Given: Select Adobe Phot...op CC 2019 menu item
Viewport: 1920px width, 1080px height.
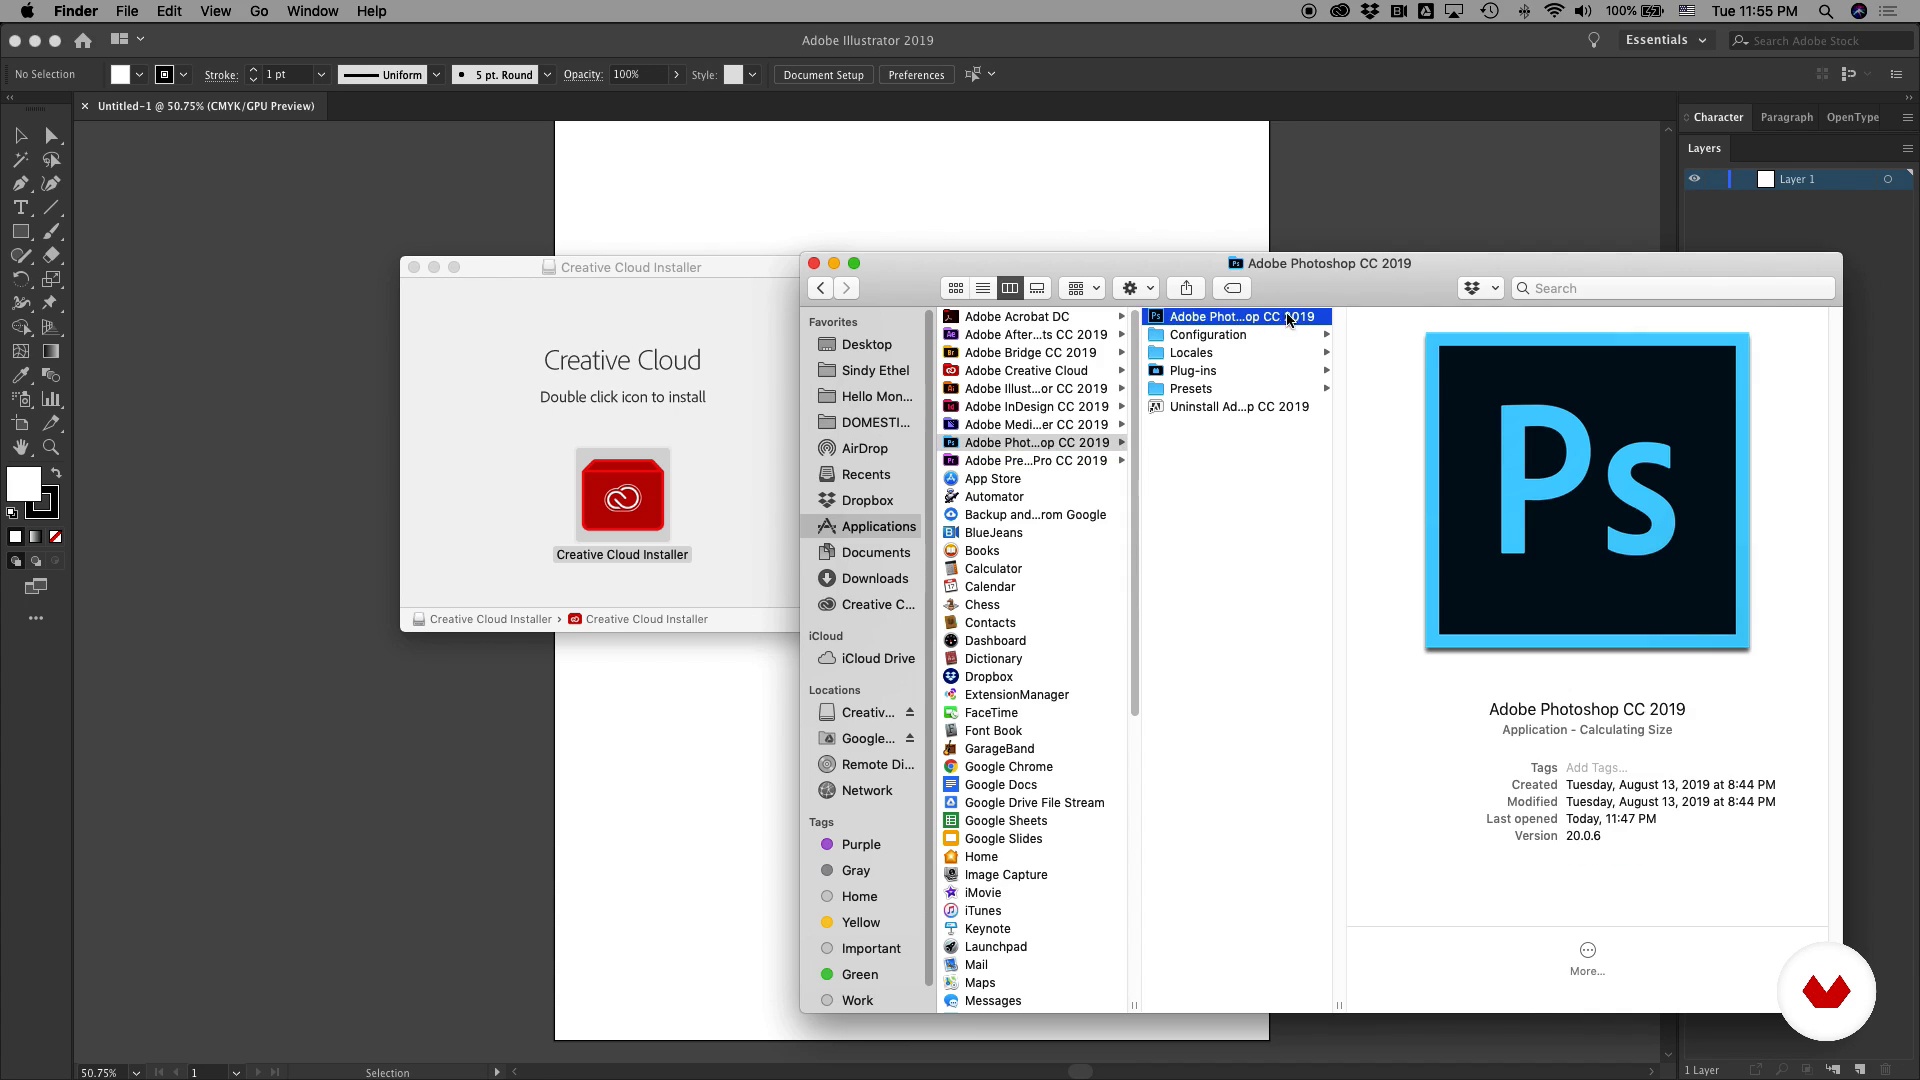Looking at the screenshot, I should tap(1242, 316).
